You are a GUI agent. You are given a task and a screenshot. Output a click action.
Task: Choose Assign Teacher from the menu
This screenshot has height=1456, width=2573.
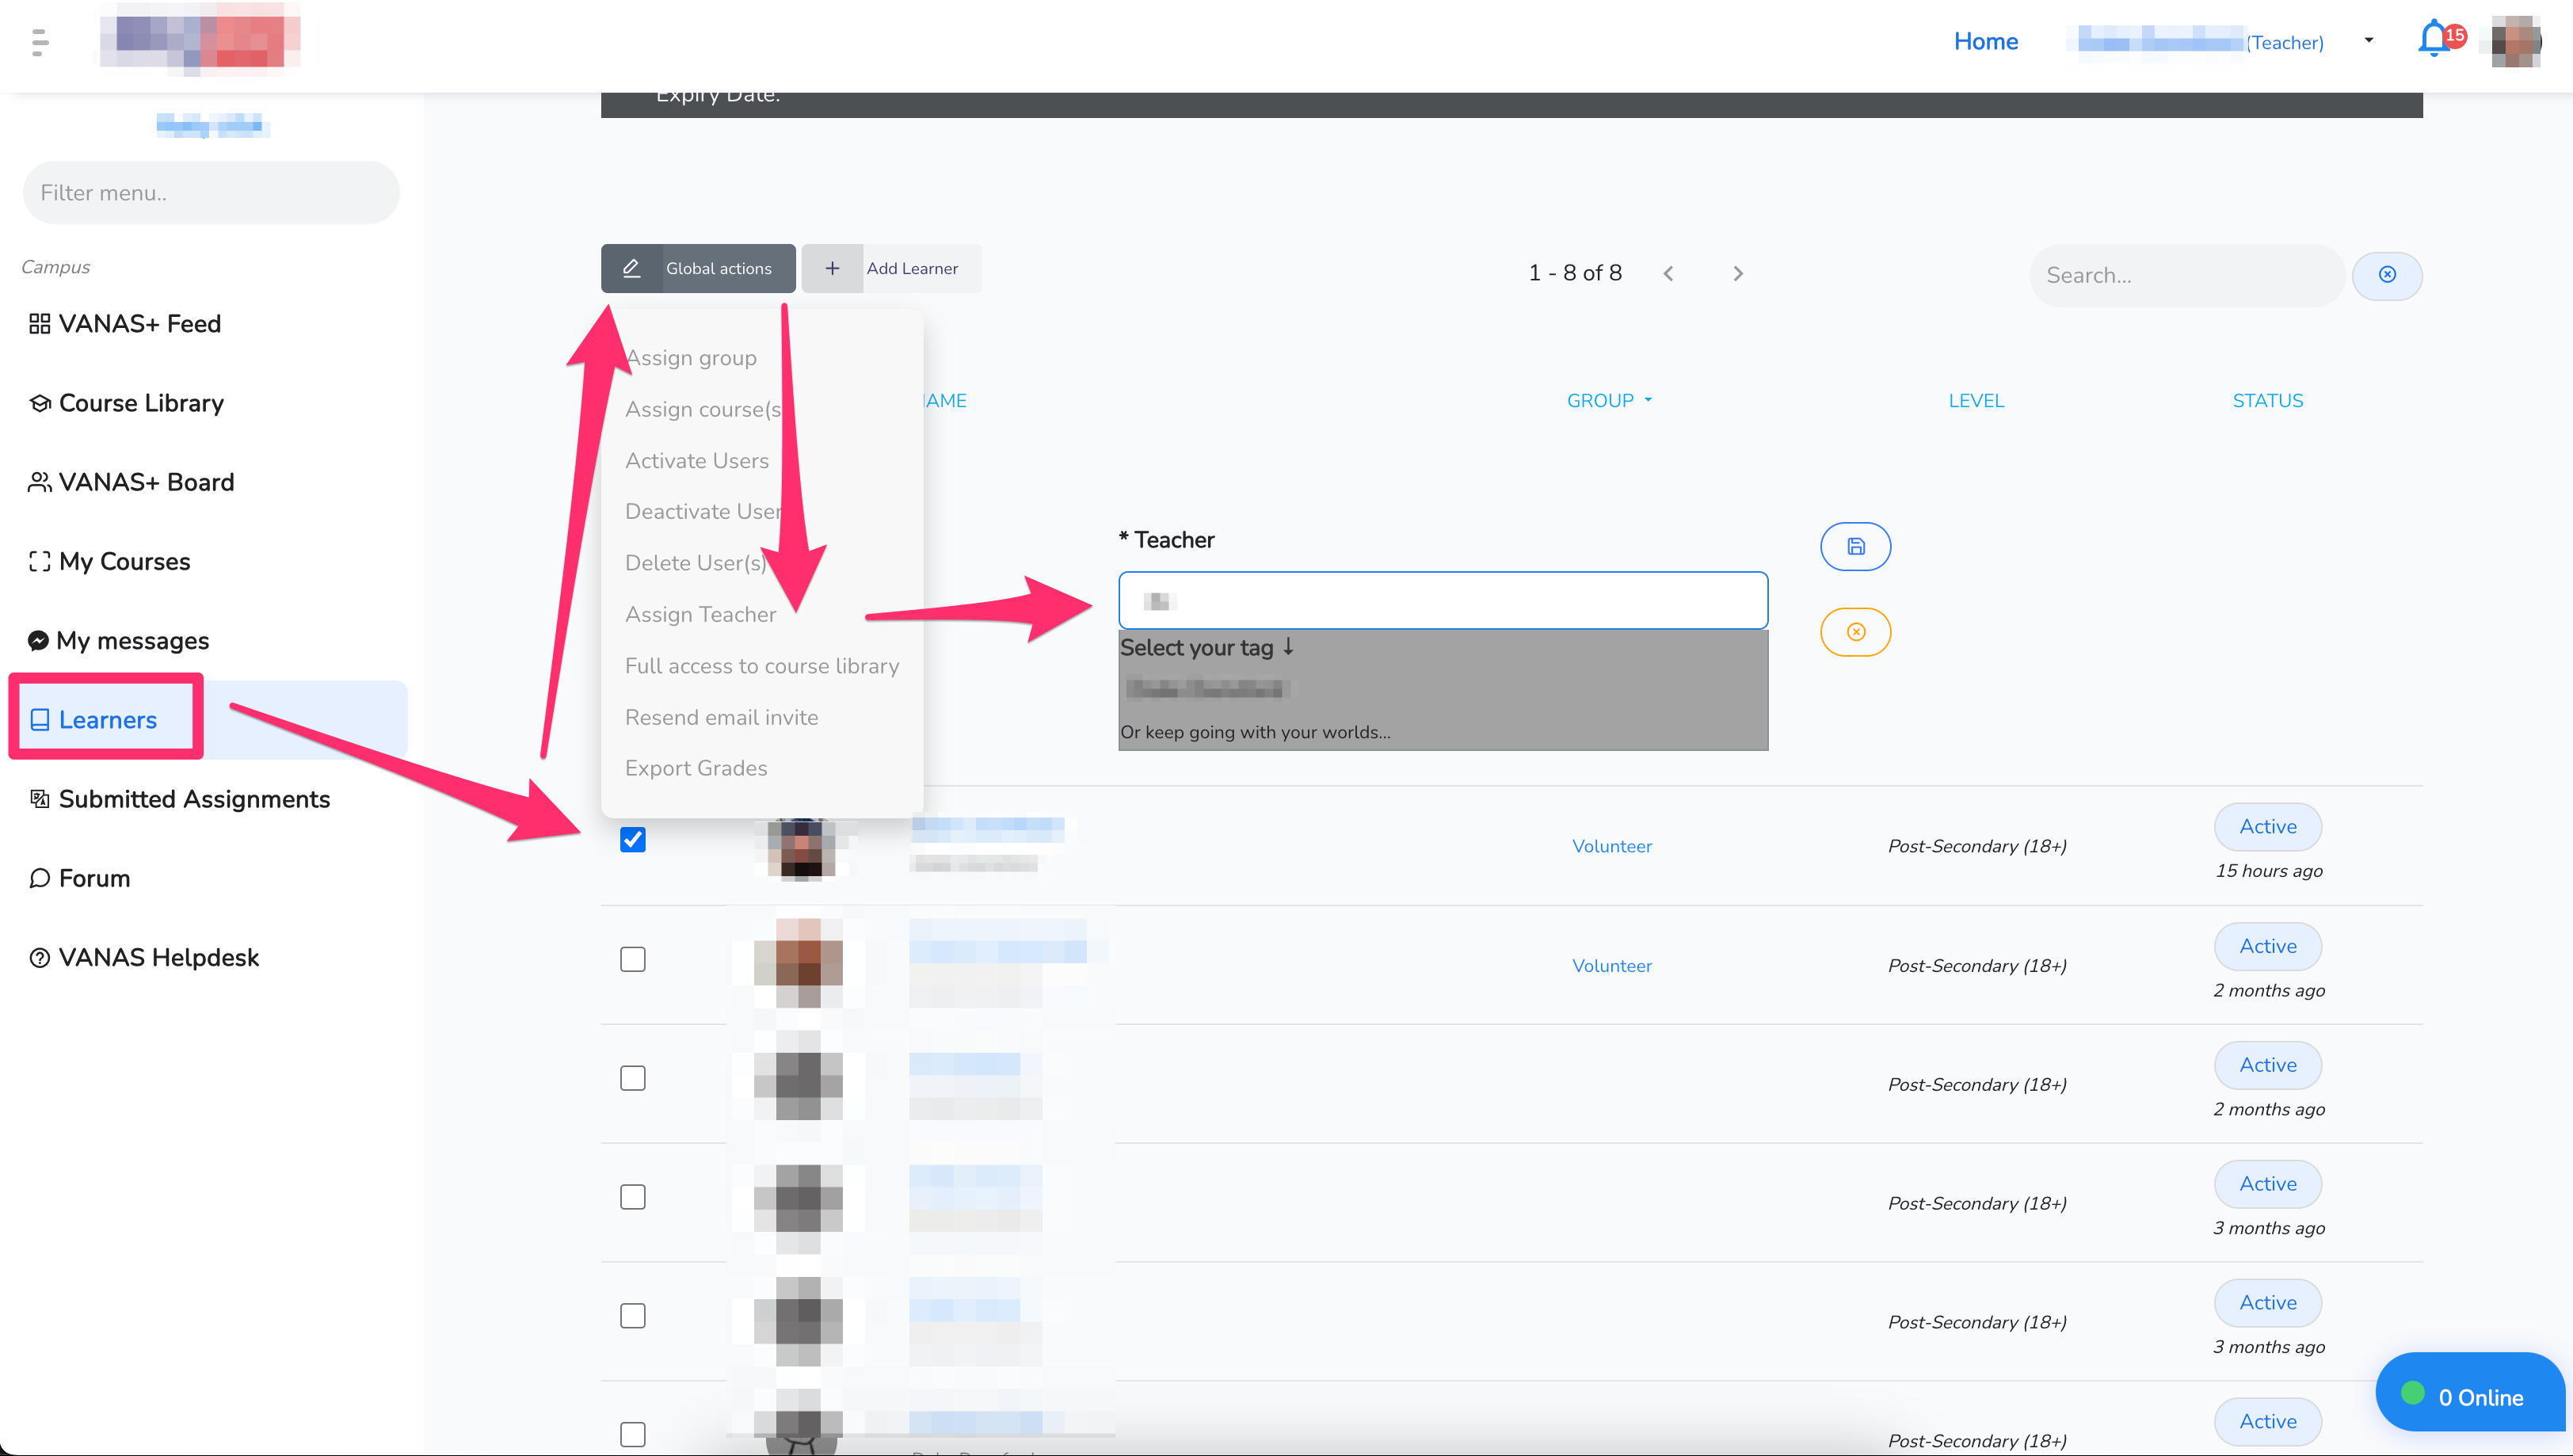tap(700, 614)
